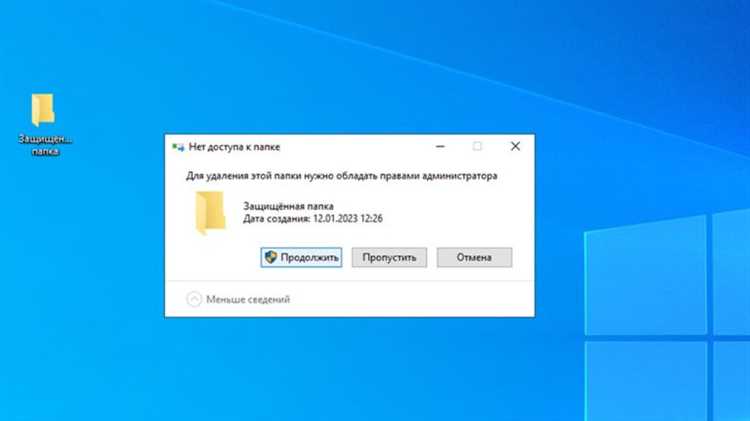
Task: Click the Продолжить button label
Action: [x=310, y=257]
